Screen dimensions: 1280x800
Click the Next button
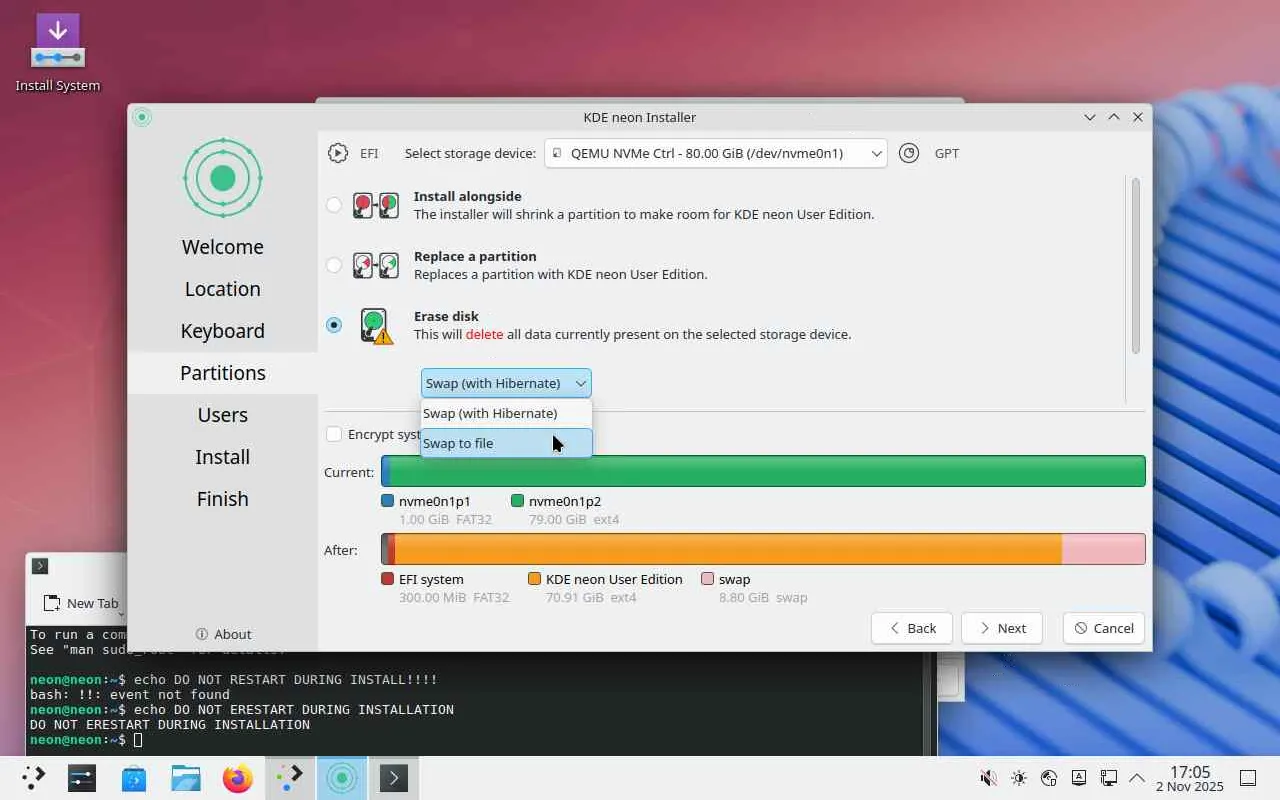coord(1002,628)
